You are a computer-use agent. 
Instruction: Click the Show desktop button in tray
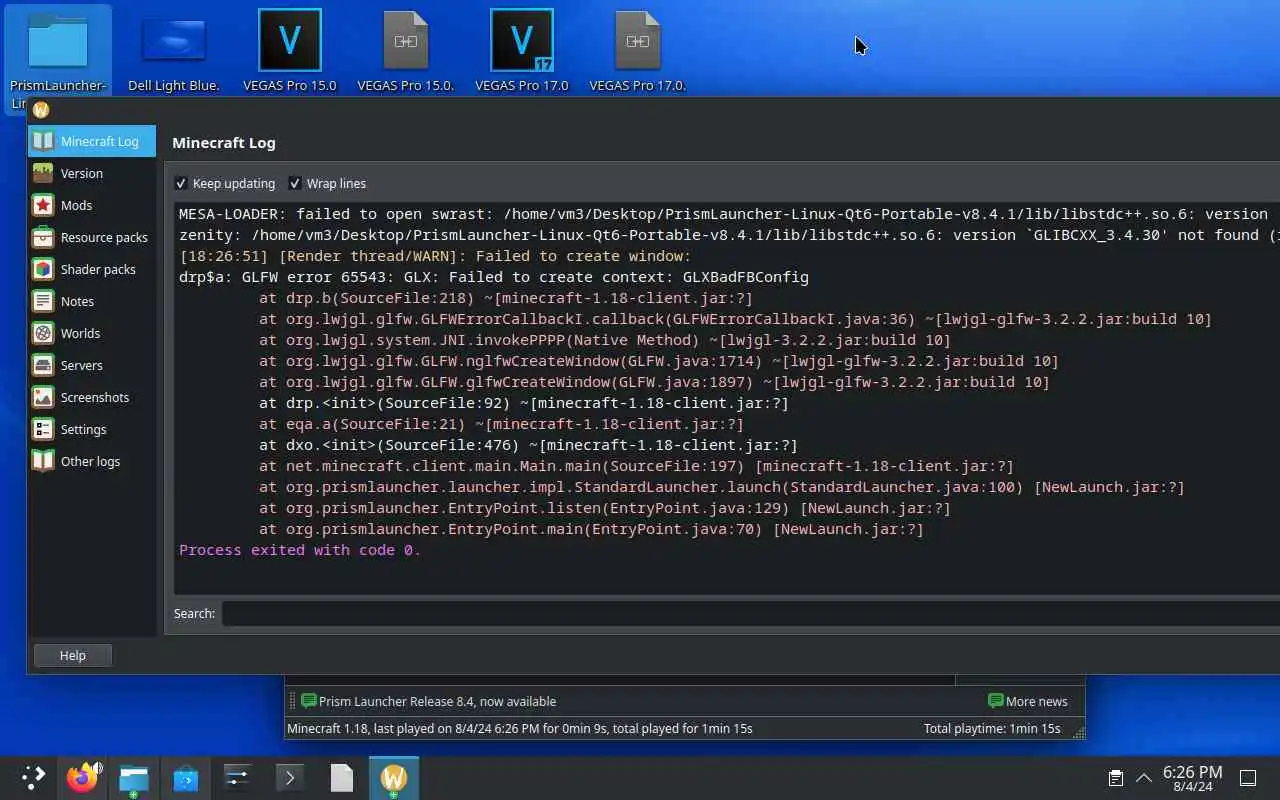coord(1248,778)
